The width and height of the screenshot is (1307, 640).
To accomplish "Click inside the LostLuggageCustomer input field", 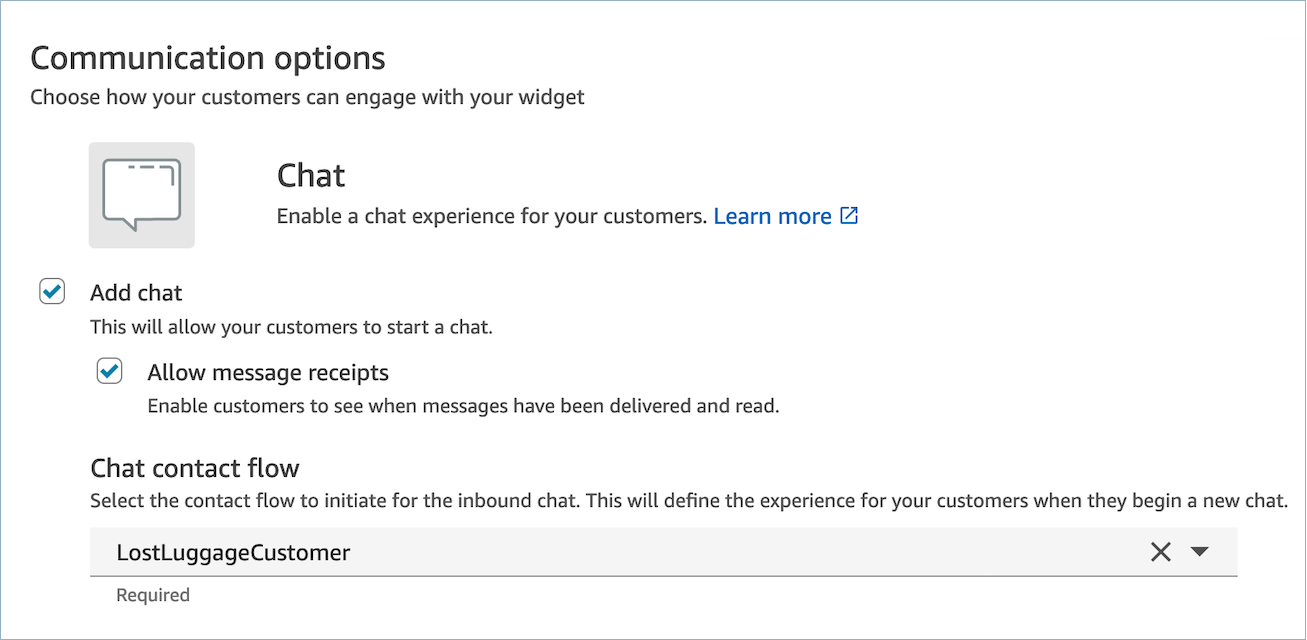I will 500,551.
